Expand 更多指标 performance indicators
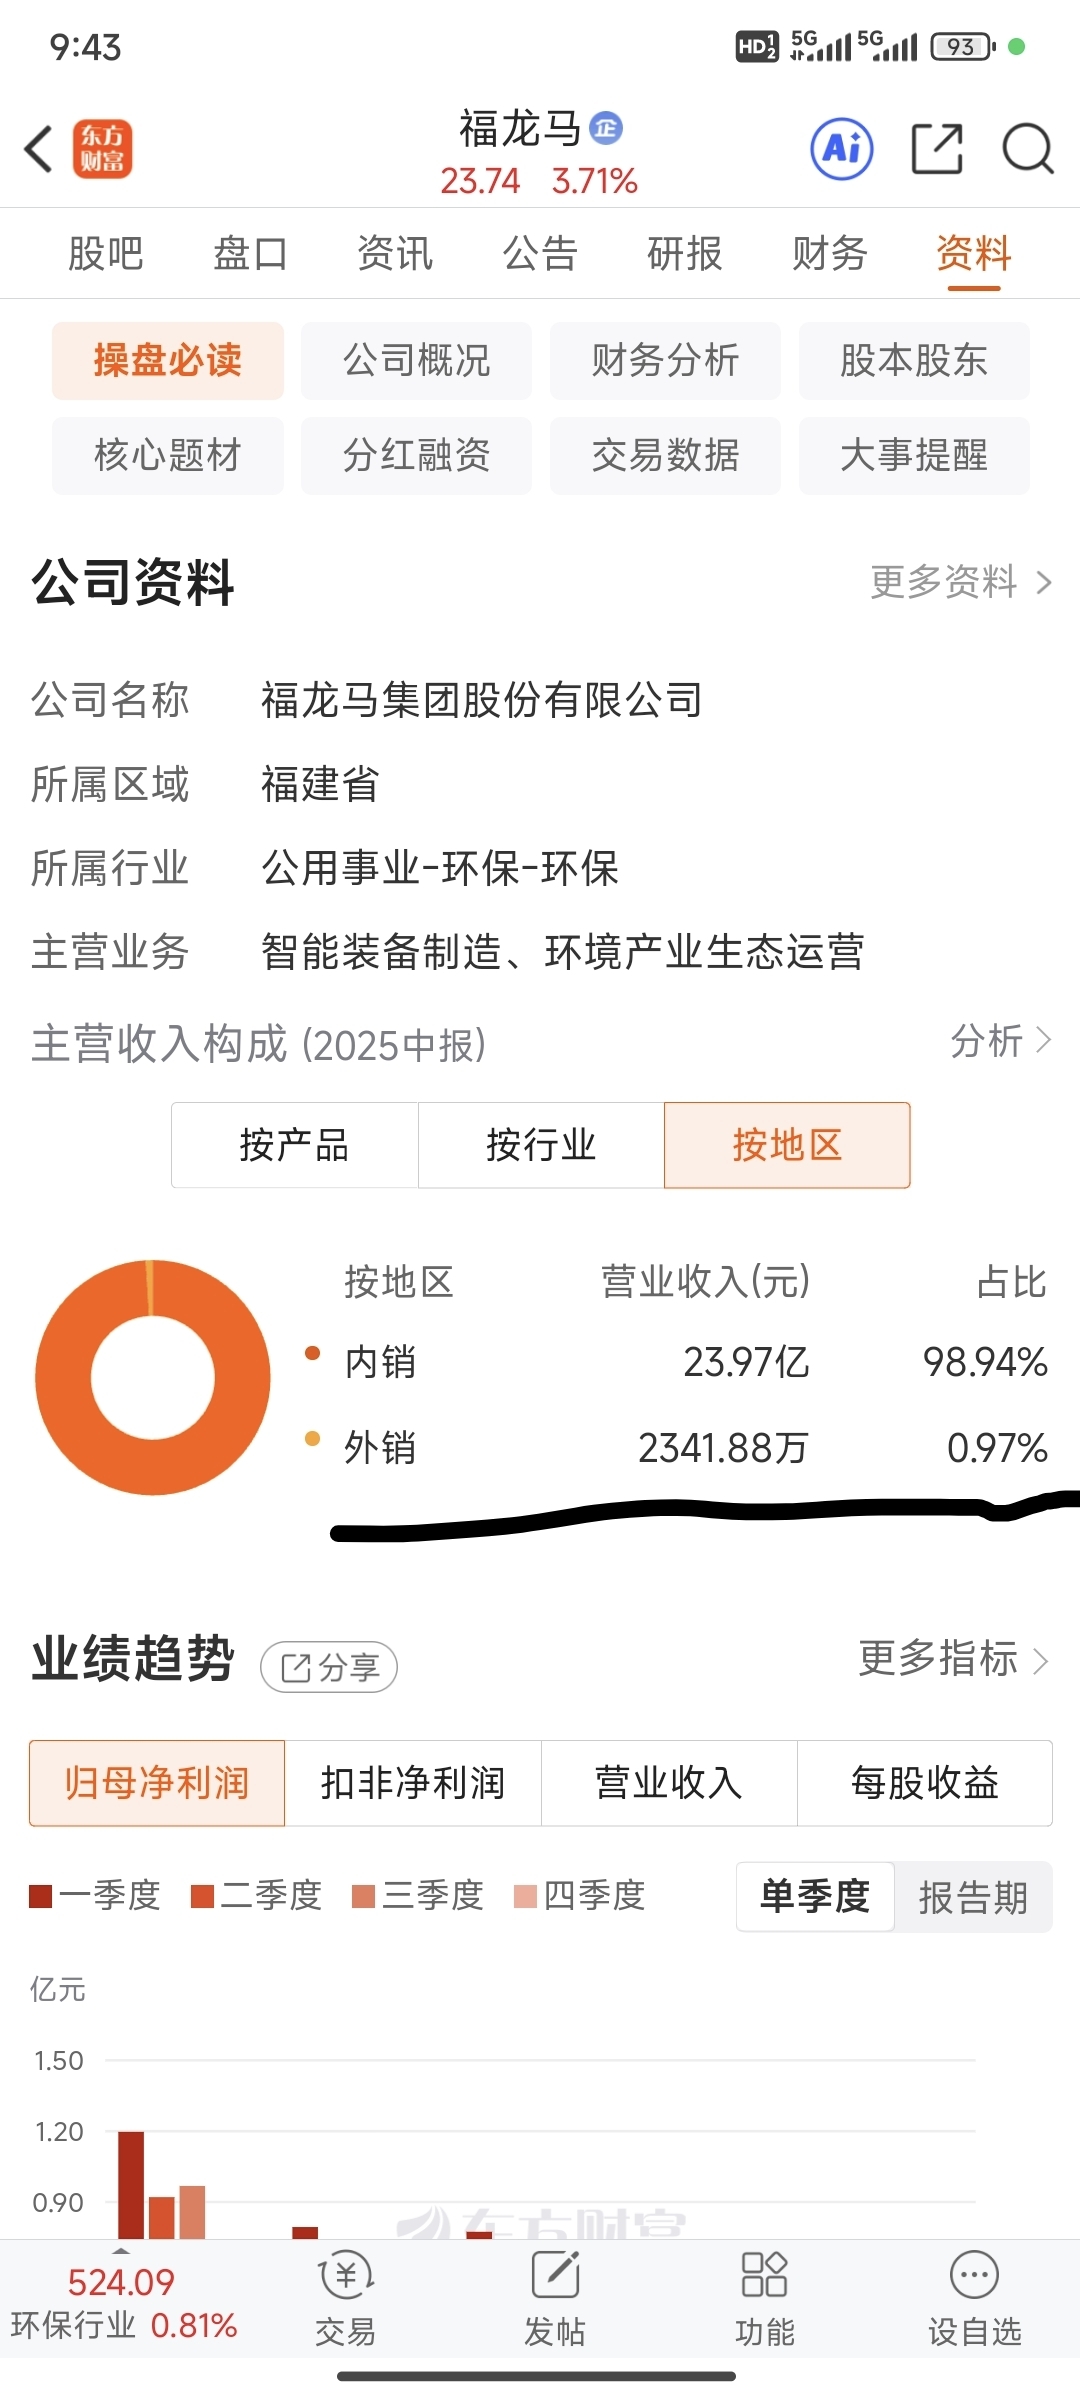Viewport: 1080px width, 2400px height. pyautogui.click(x=953, y=1659)
